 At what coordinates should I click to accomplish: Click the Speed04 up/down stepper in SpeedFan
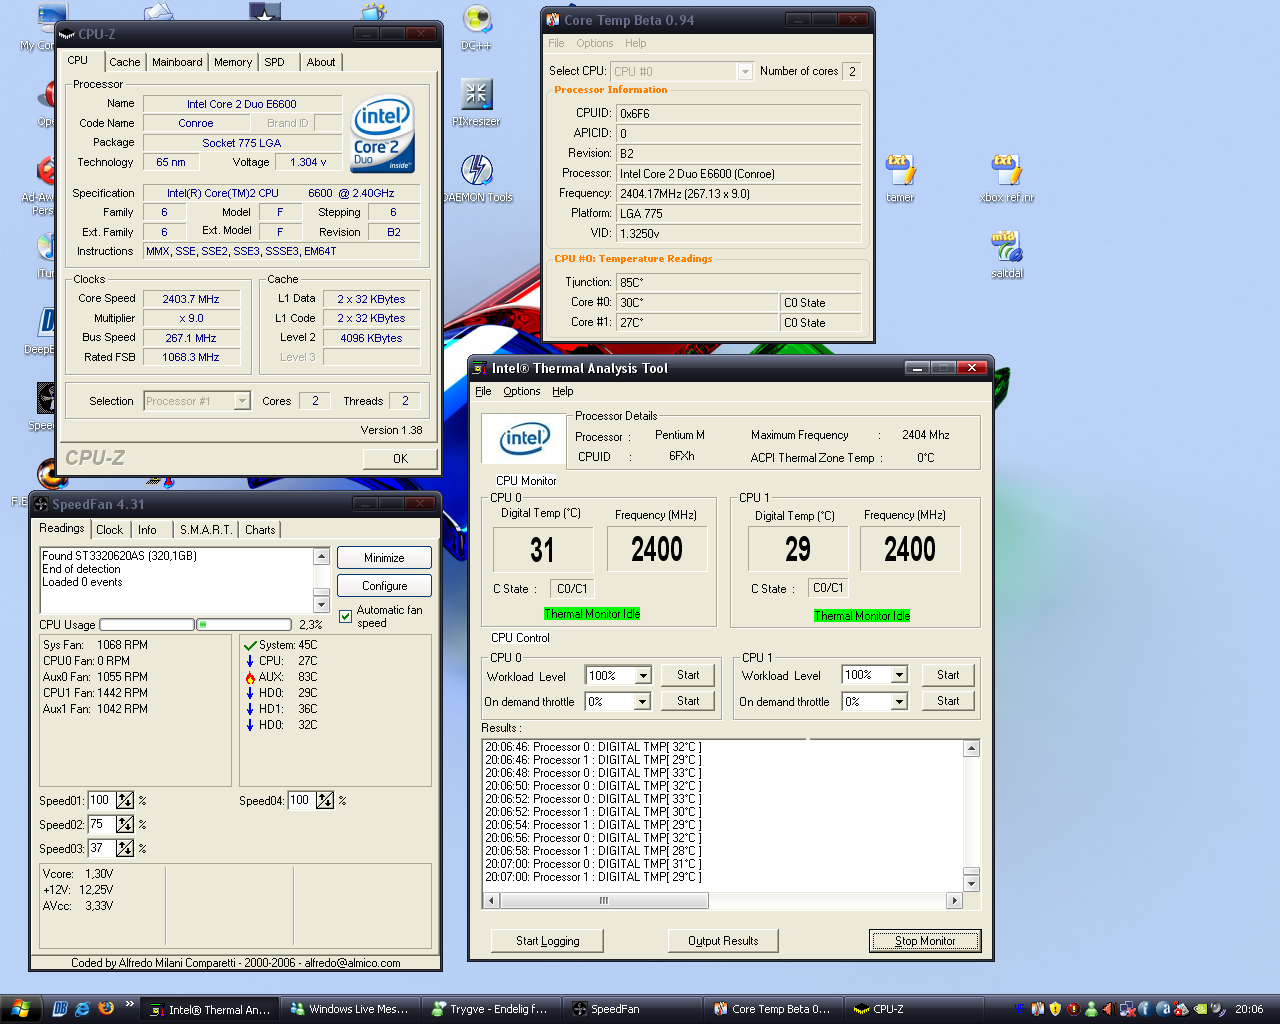coord(325,800)
